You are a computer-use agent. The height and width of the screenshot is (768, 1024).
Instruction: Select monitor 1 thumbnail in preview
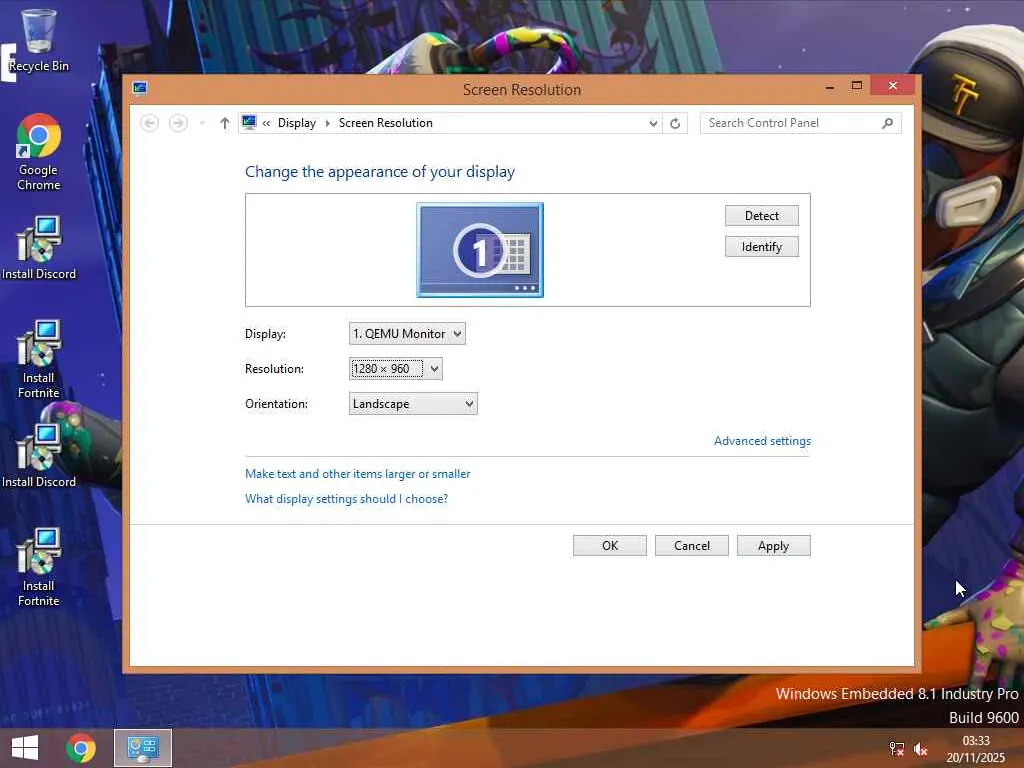pos(480,250)
